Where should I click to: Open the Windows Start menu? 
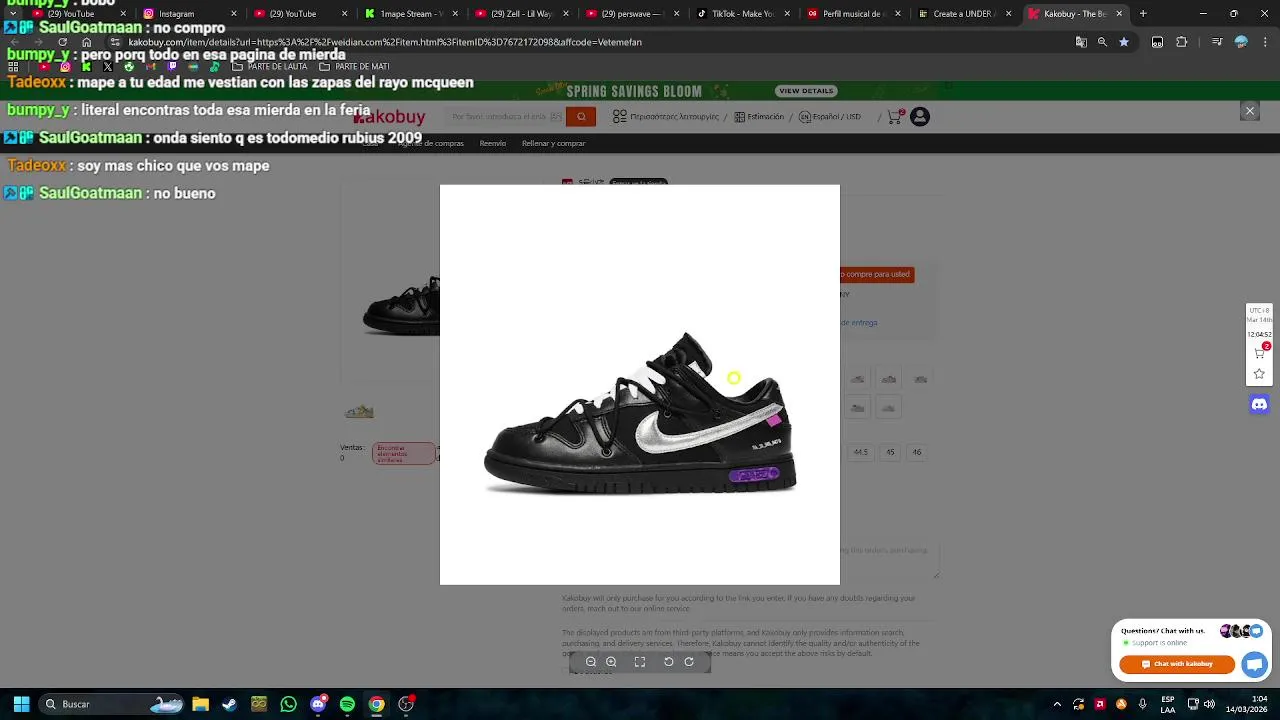click(21, 704)
